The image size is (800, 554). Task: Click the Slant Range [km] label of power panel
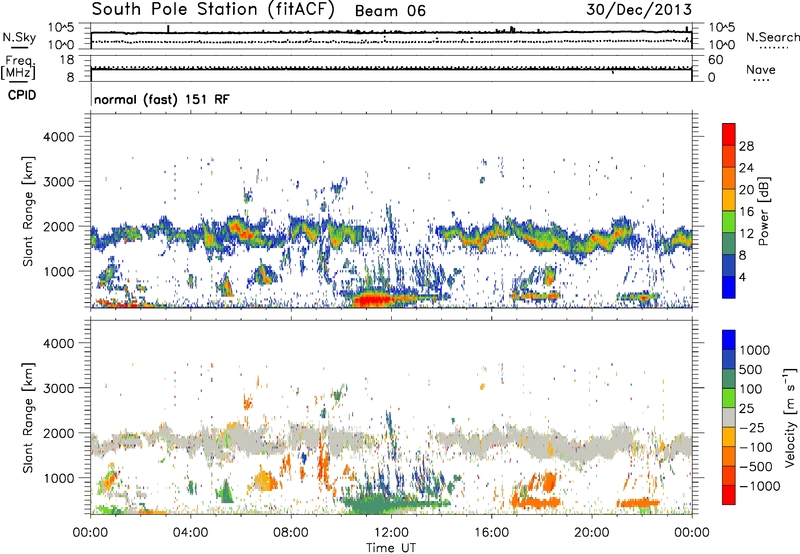tap(28, 211)
